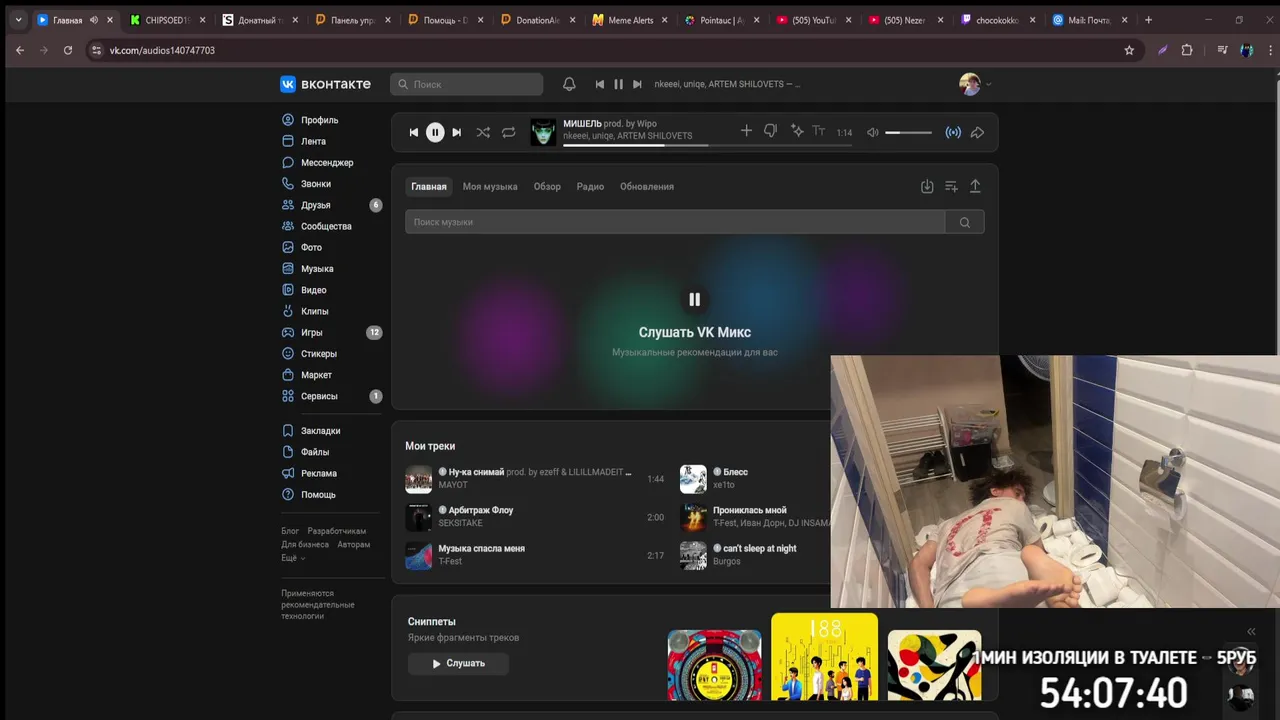Image resolution: width=1280 pixels, height=720 pixels.
Task: Pause the current song МИШЕЛЬ in player
Action: pyautogui.click(x=435, y=132)
